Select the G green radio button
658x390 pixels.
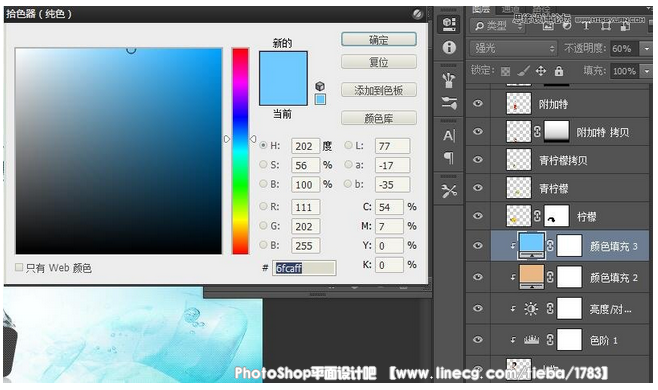coord(263,225)
